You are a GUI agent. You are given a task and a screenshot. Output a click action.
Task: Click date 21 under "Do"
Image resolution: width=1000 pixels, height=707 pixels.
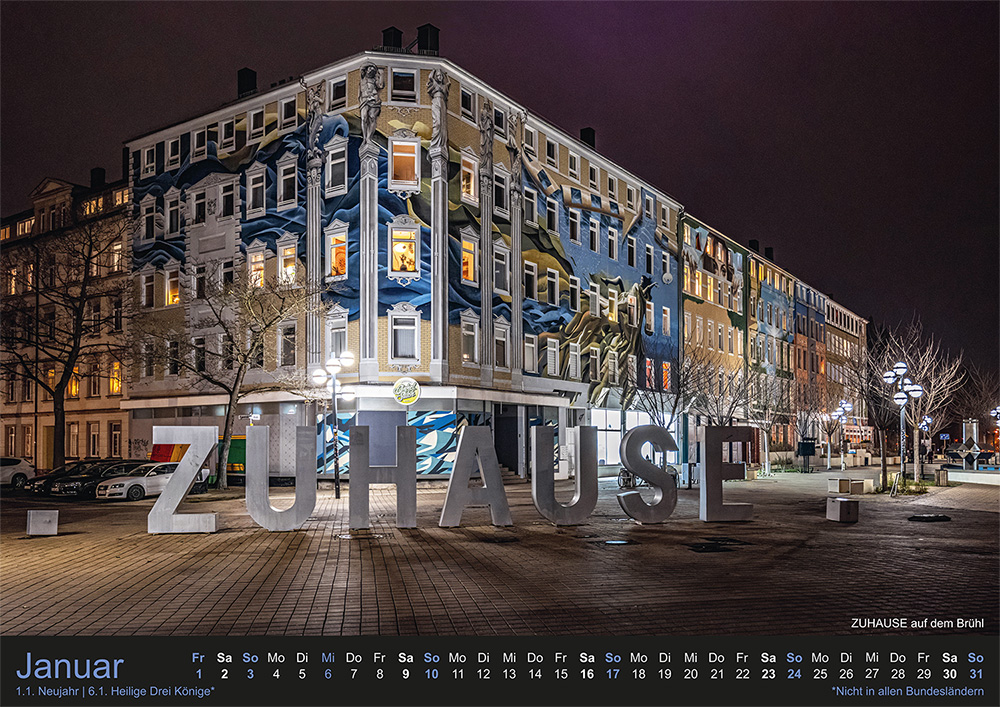717,674
